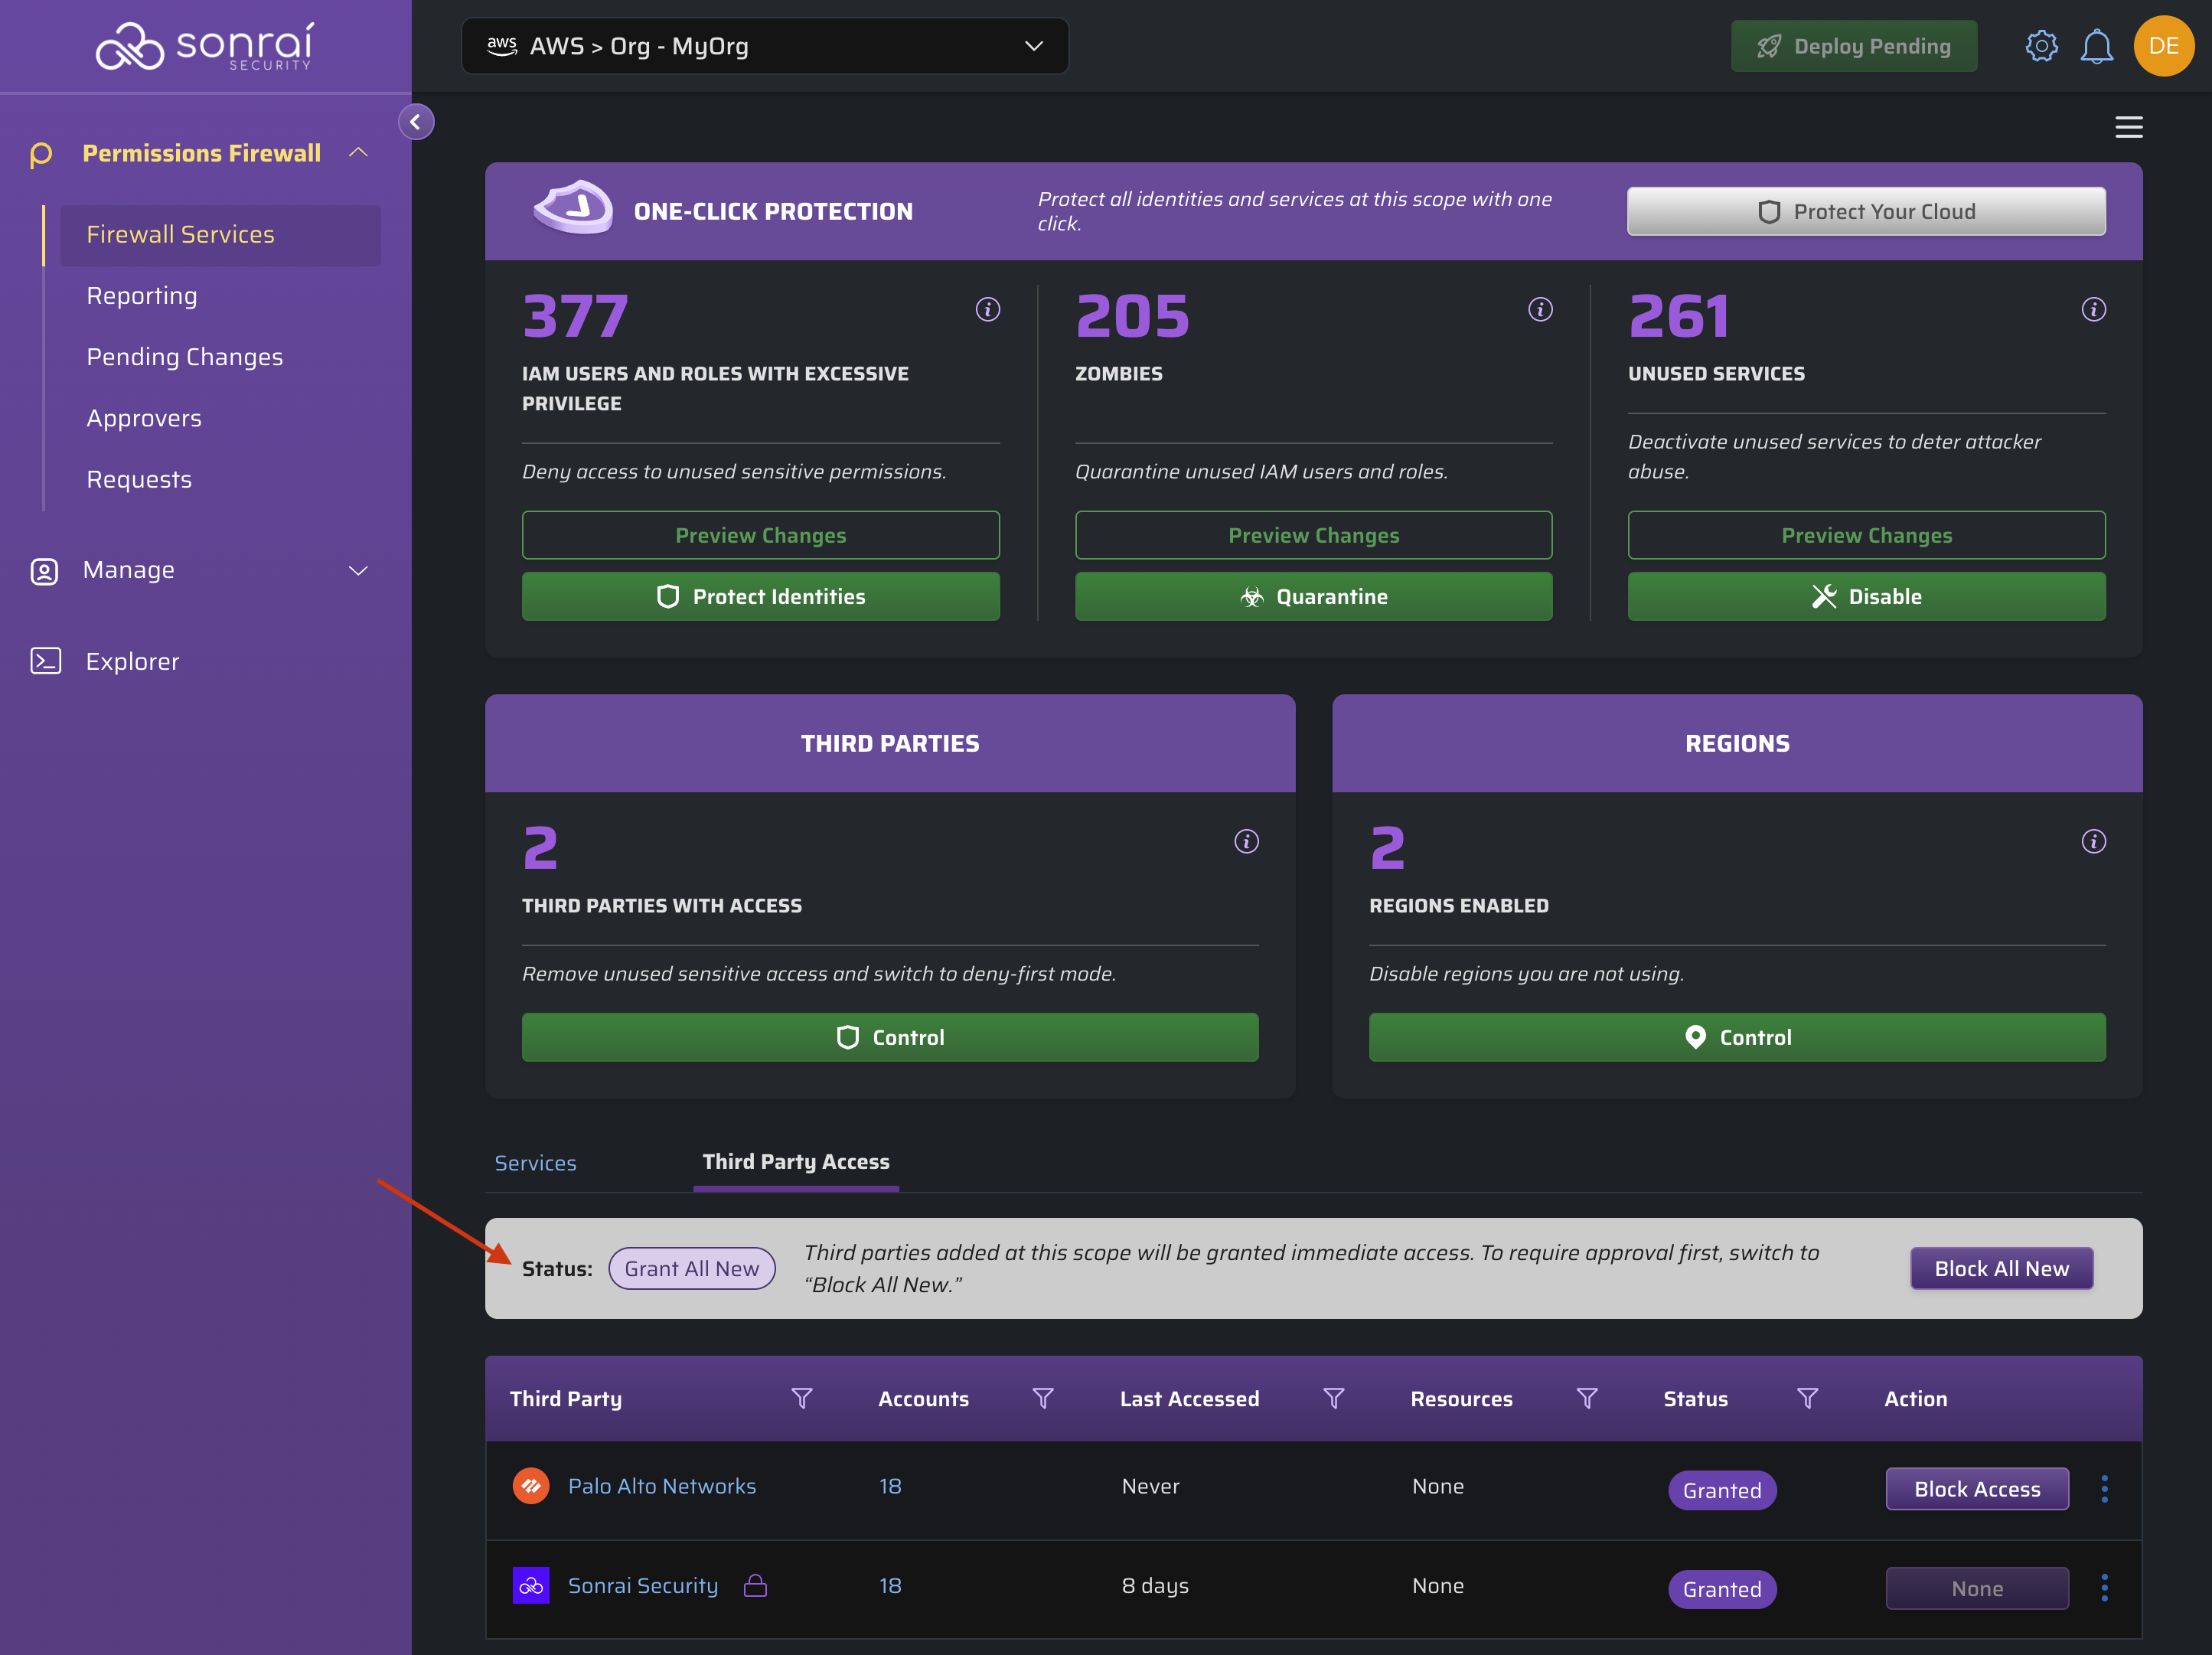Click Control under Regions
This screenshot has height=1655, width=2212.
[1737, 1037]
